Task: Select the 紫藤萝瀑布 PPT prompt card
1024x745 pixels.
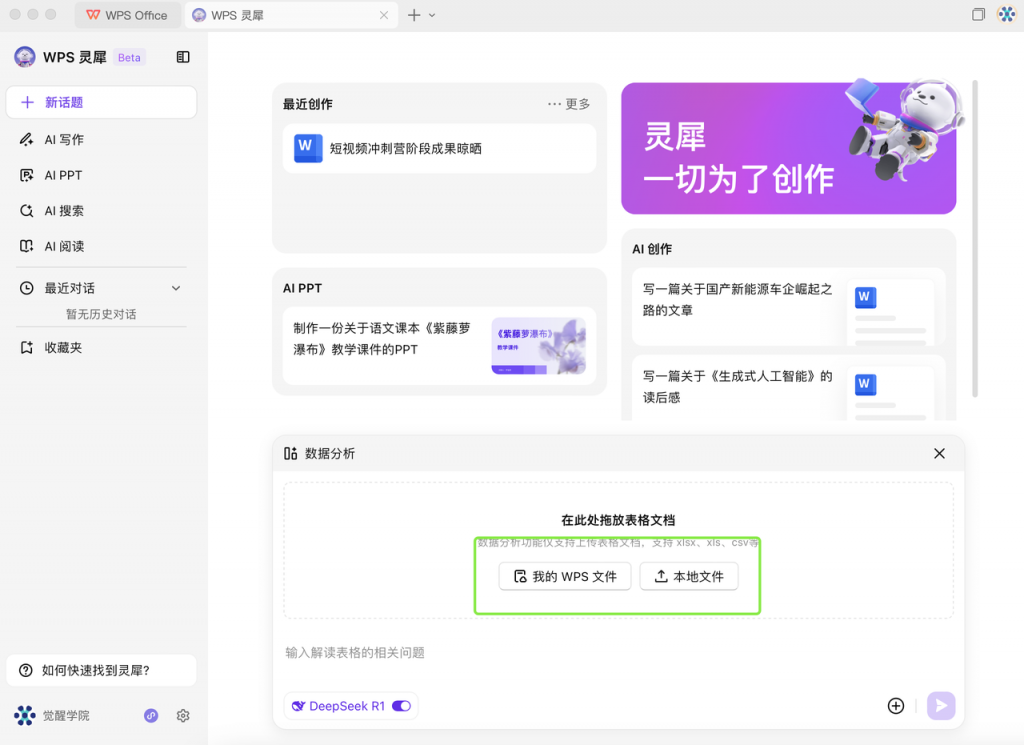Action: 440,346
